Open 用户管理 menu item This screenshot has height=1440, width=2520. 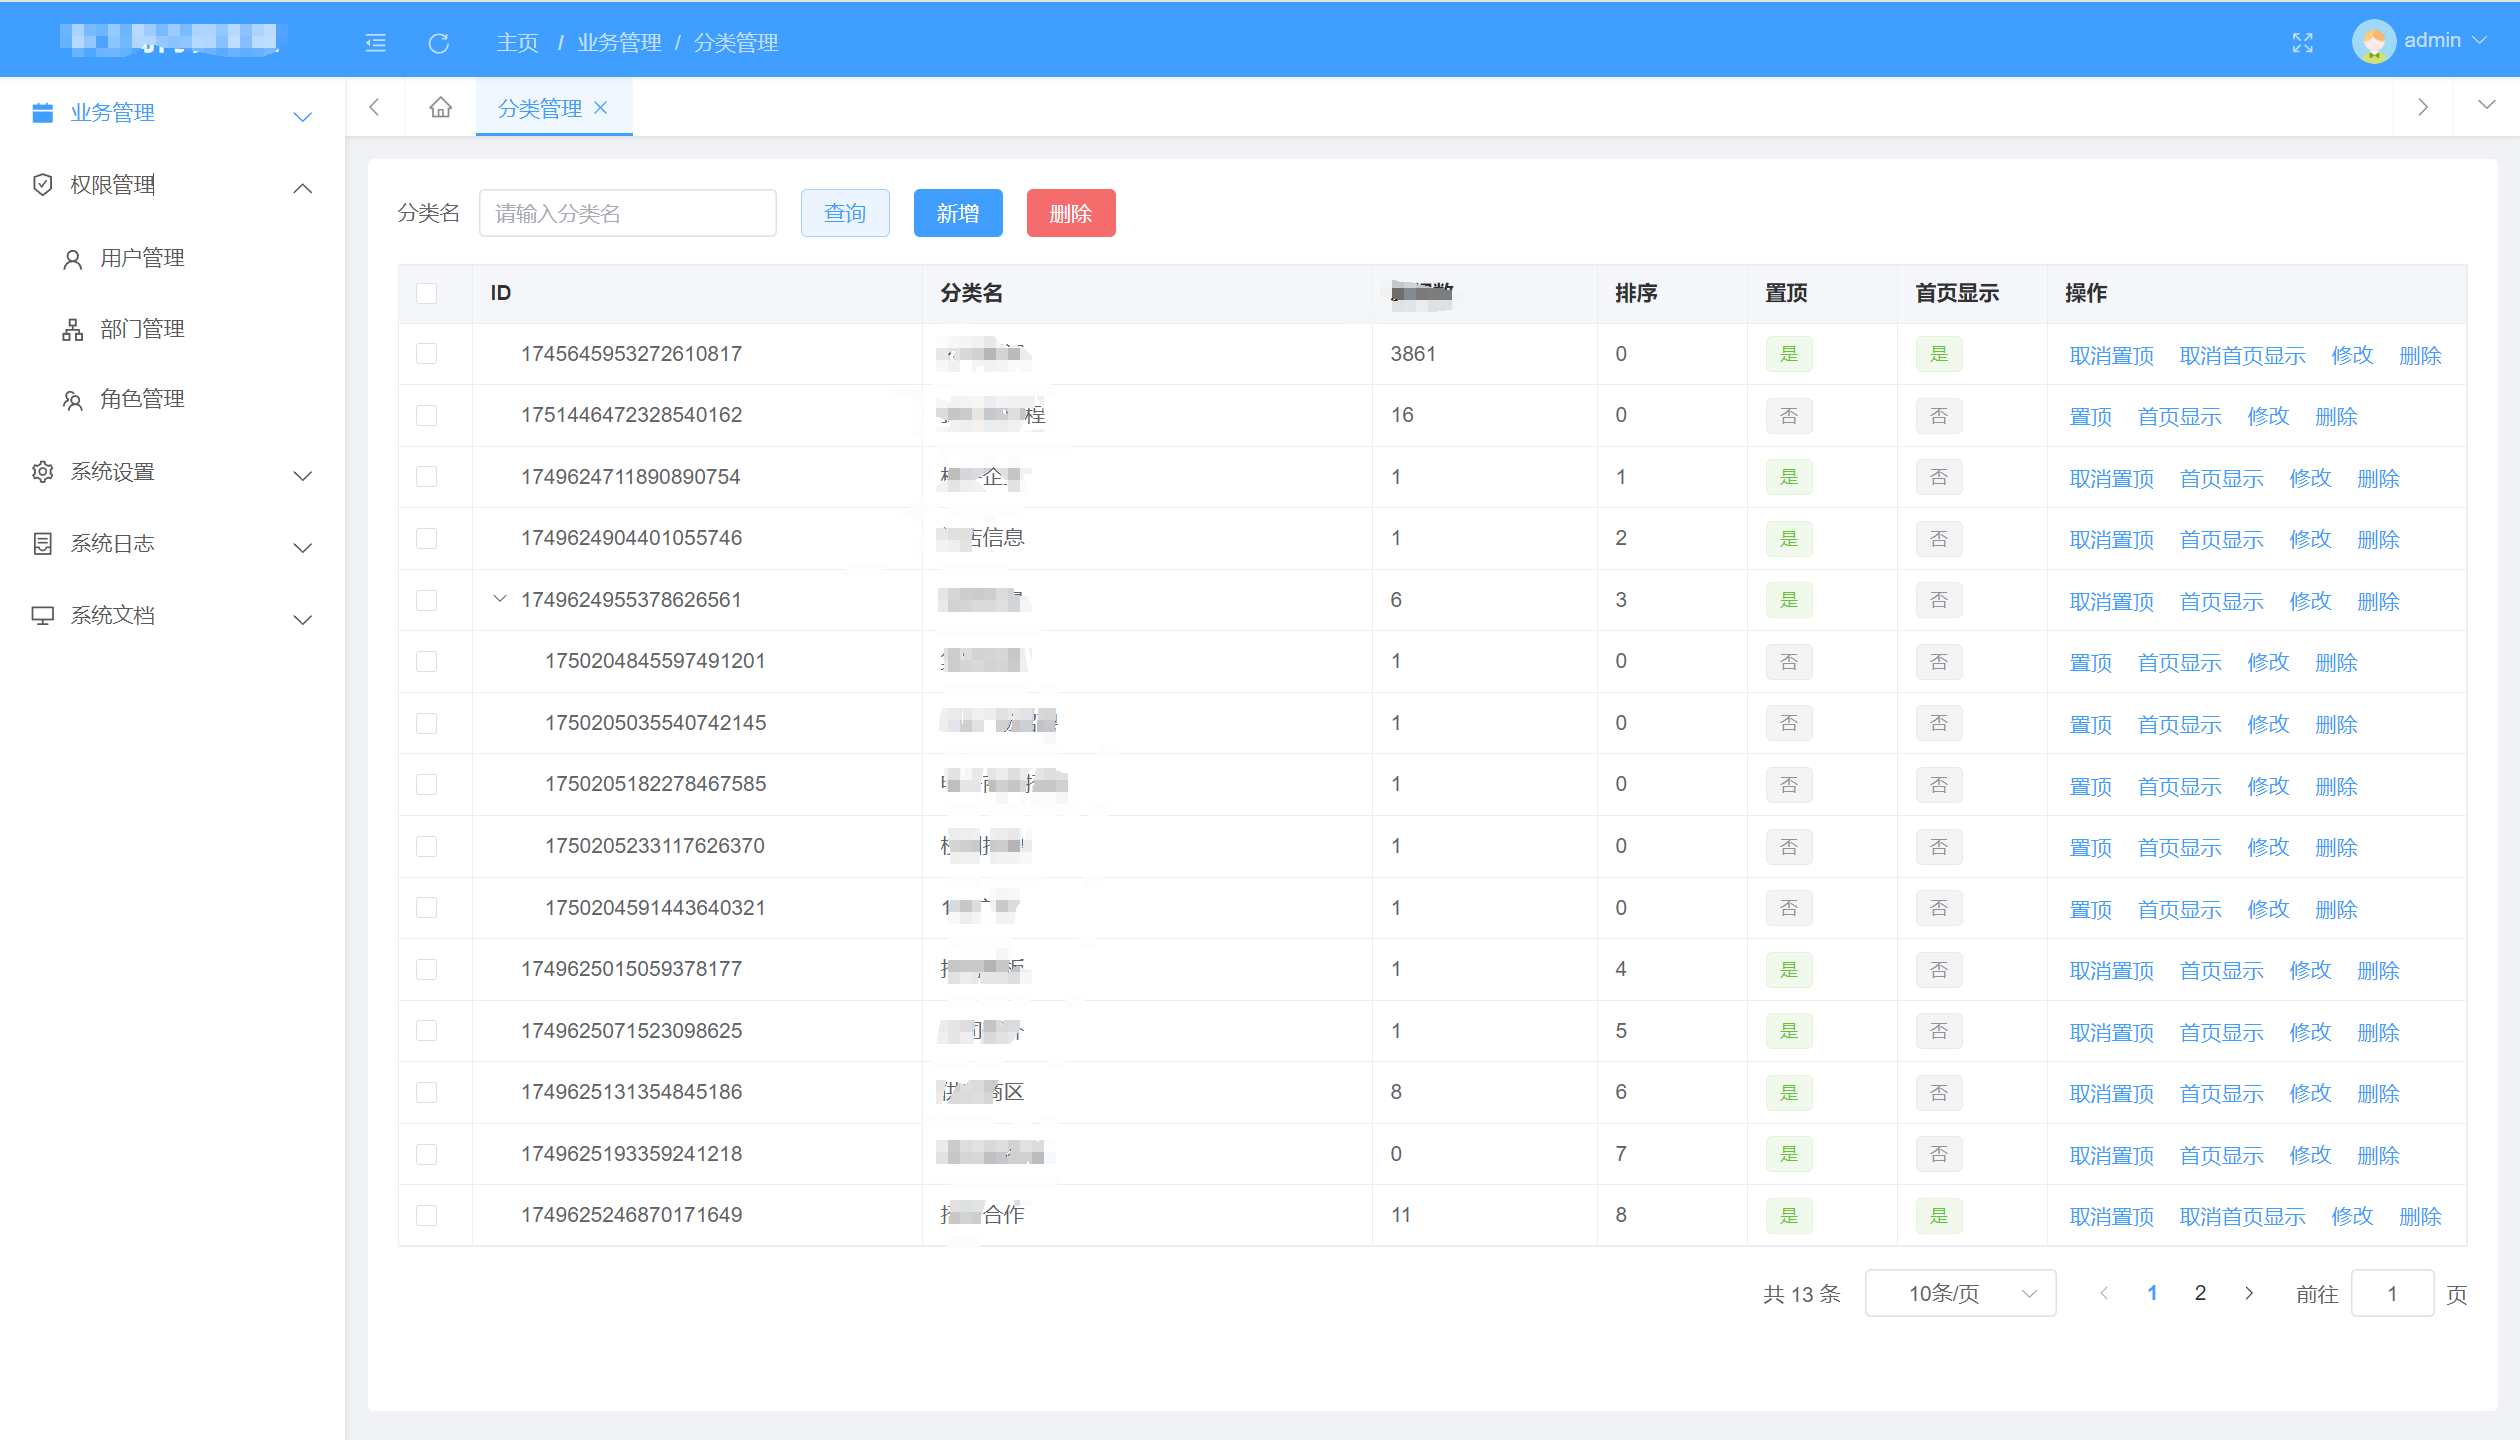coord(172,258)
